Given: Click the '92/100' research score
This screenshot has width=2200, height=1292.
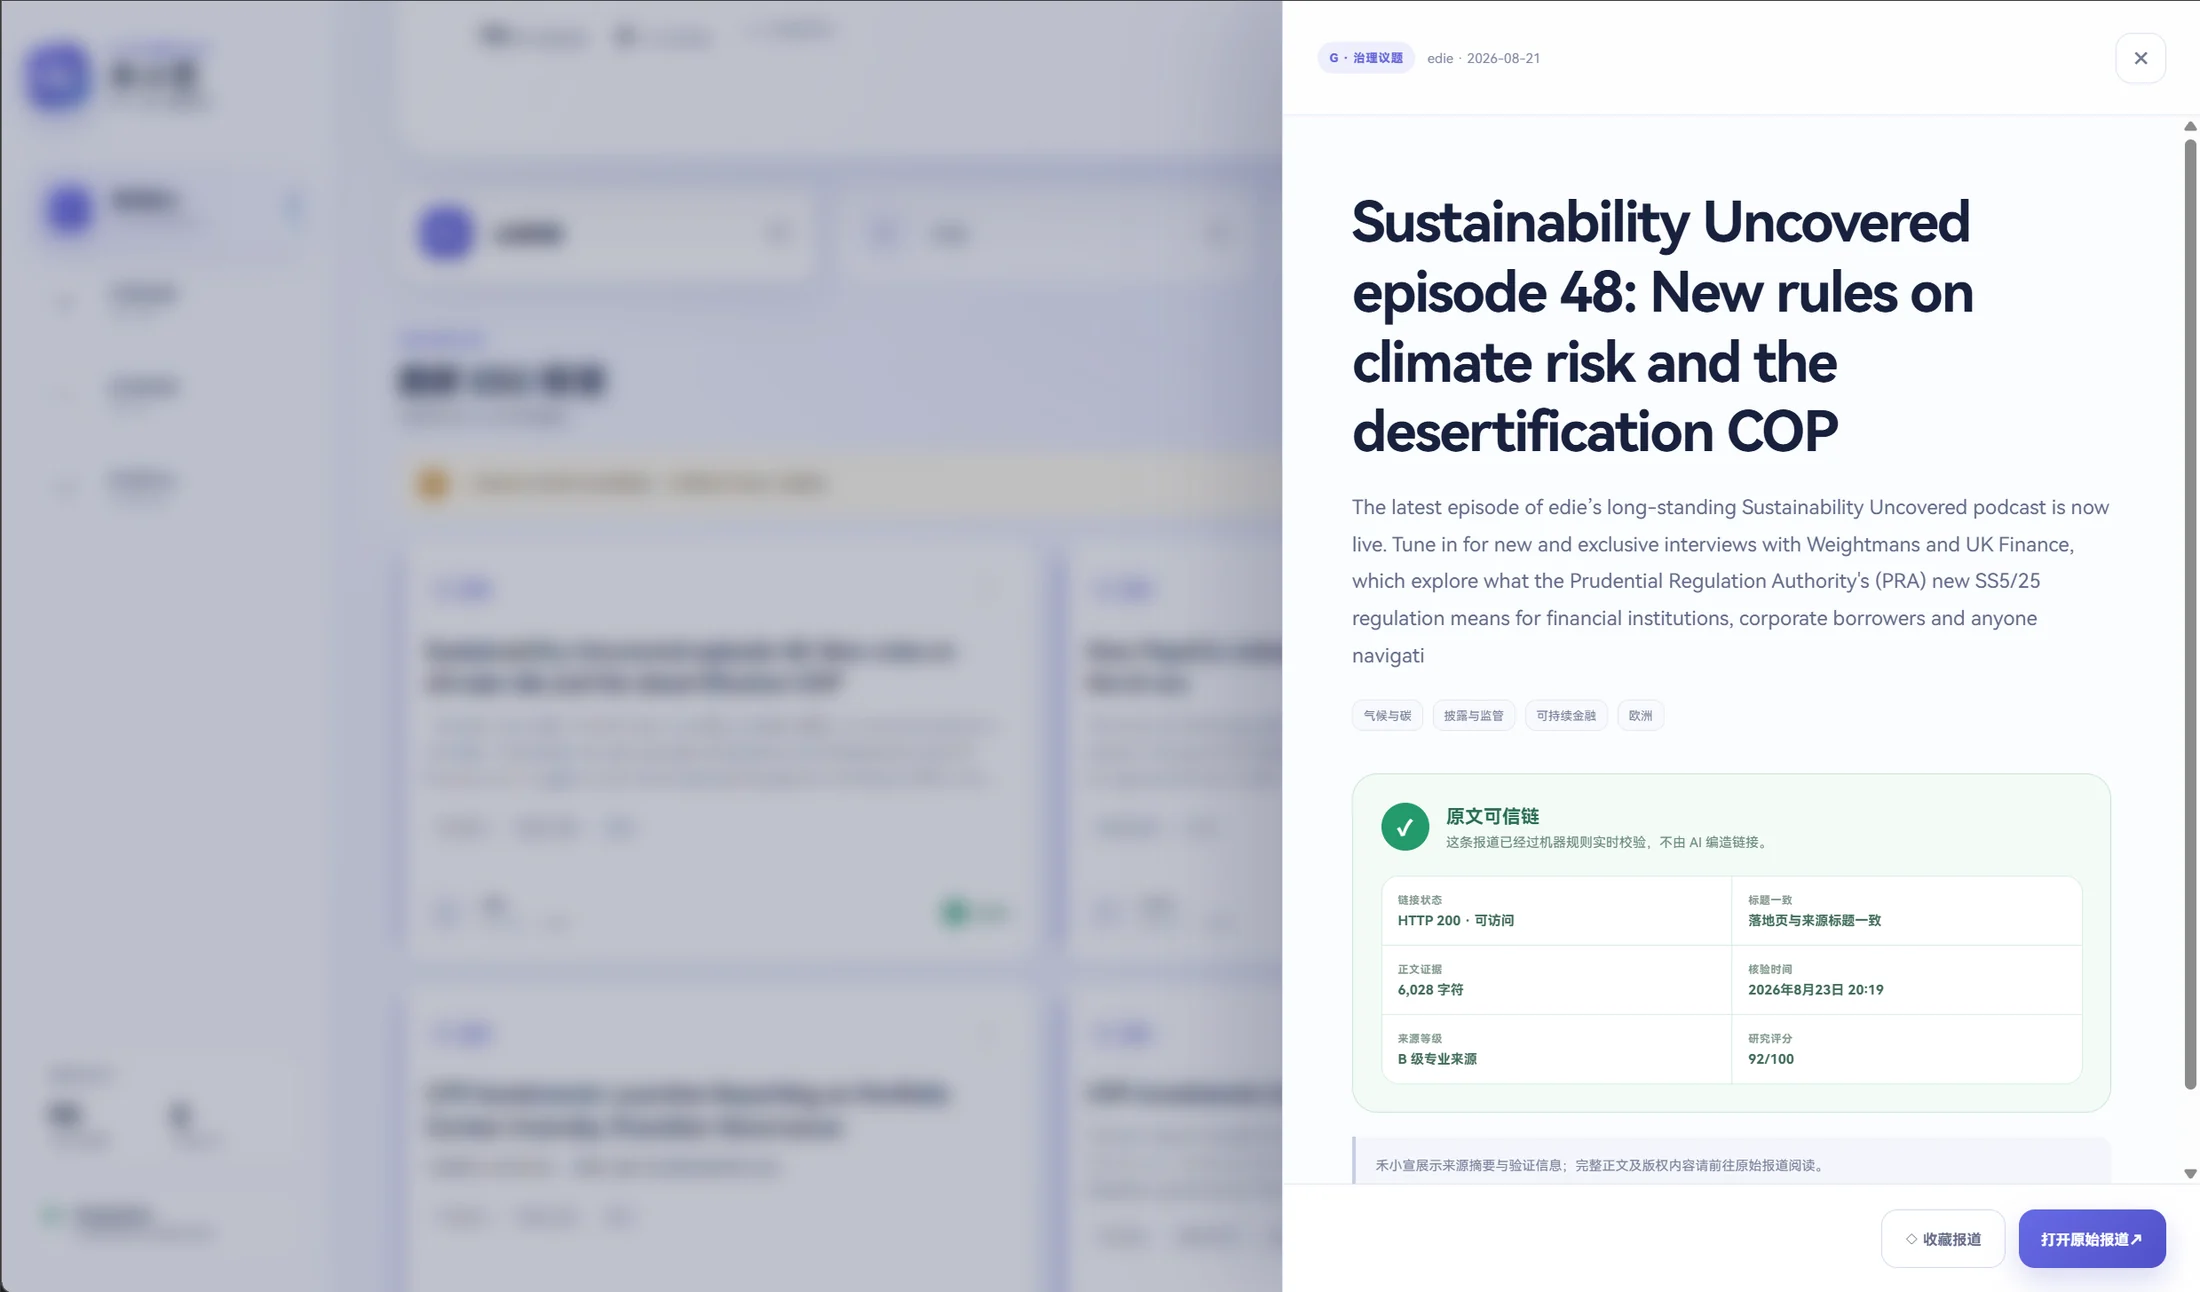Looking at the screenshot, I should coord(1771,1058).
